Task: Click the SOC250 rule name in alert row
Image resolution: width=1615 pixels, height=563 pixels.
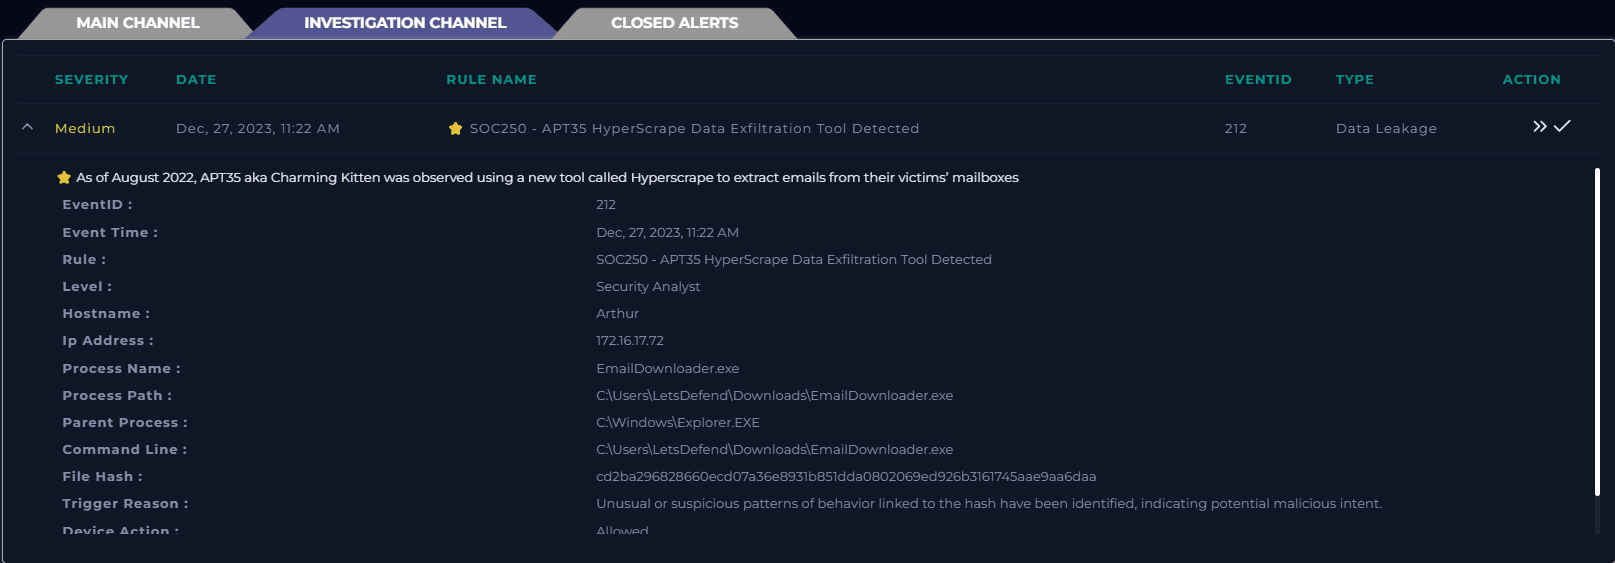Action: (694, 128)
